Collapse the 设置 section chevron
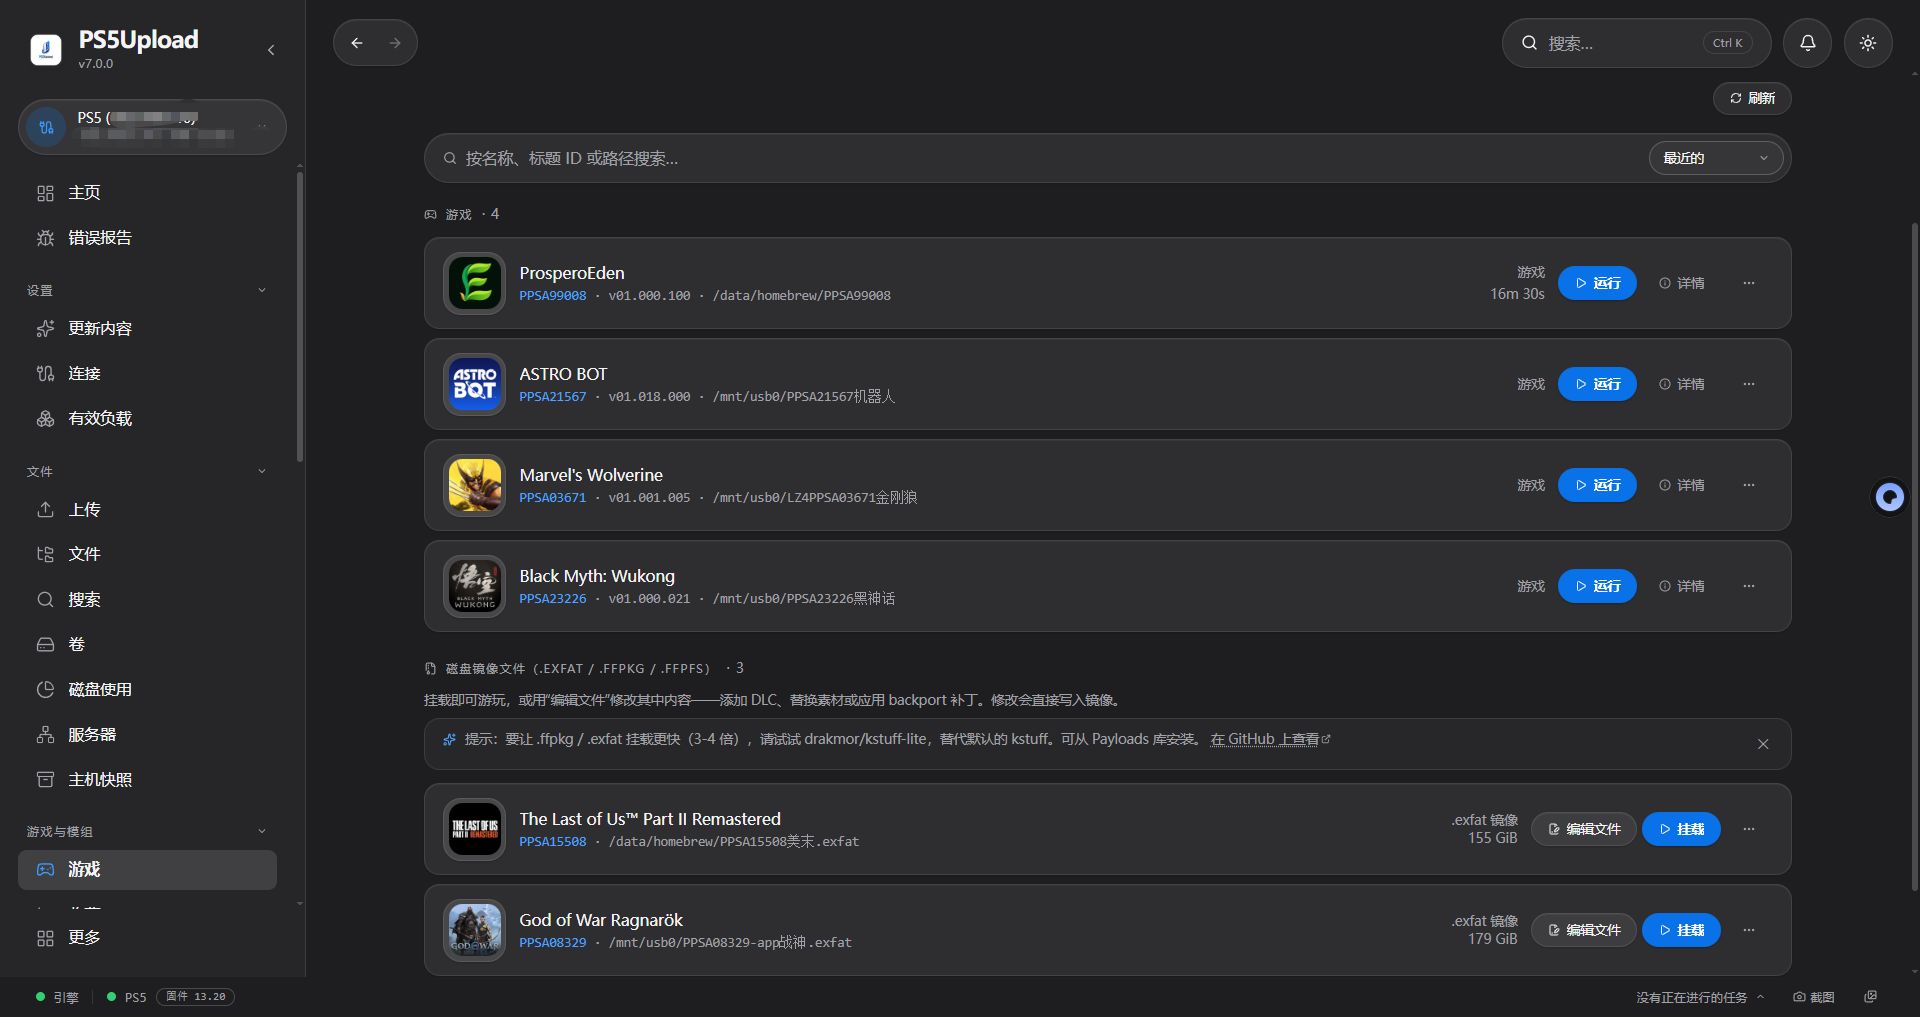This screenshot has width=1920, height=1017. pos(262,290)
